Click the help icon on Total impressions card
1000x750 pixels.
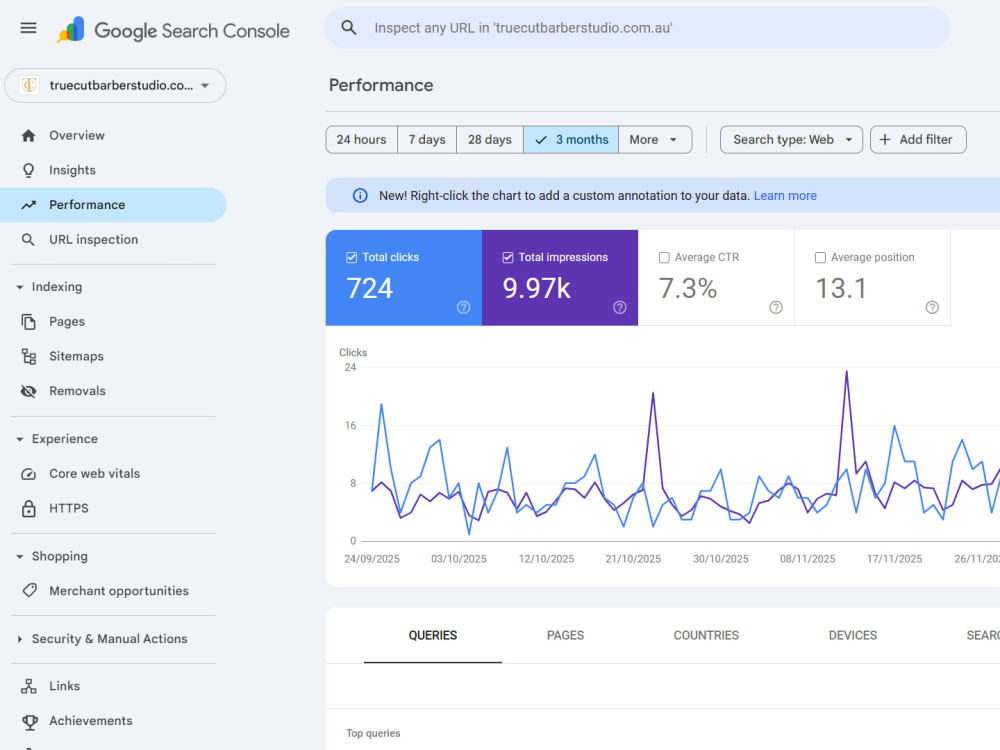620,307
